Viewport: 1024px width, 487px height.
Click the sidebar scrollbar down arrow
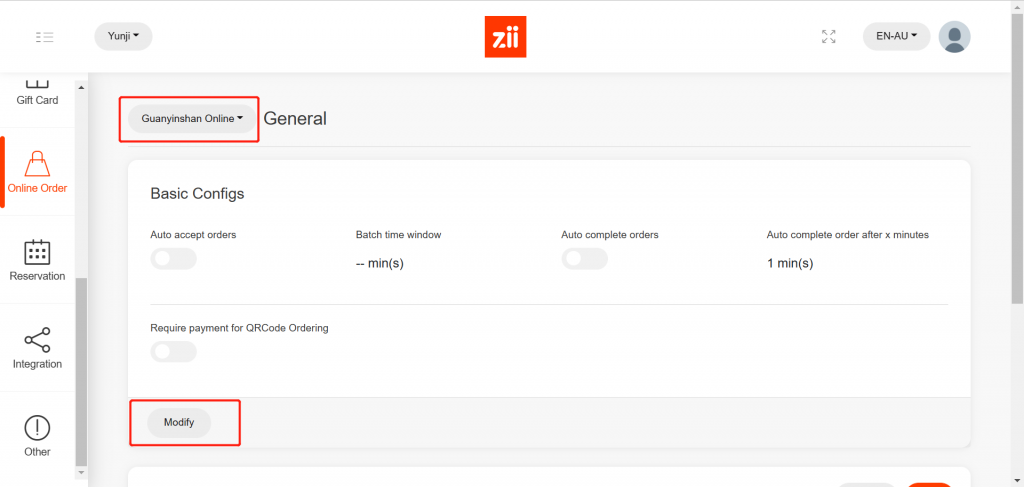[82, 472]
